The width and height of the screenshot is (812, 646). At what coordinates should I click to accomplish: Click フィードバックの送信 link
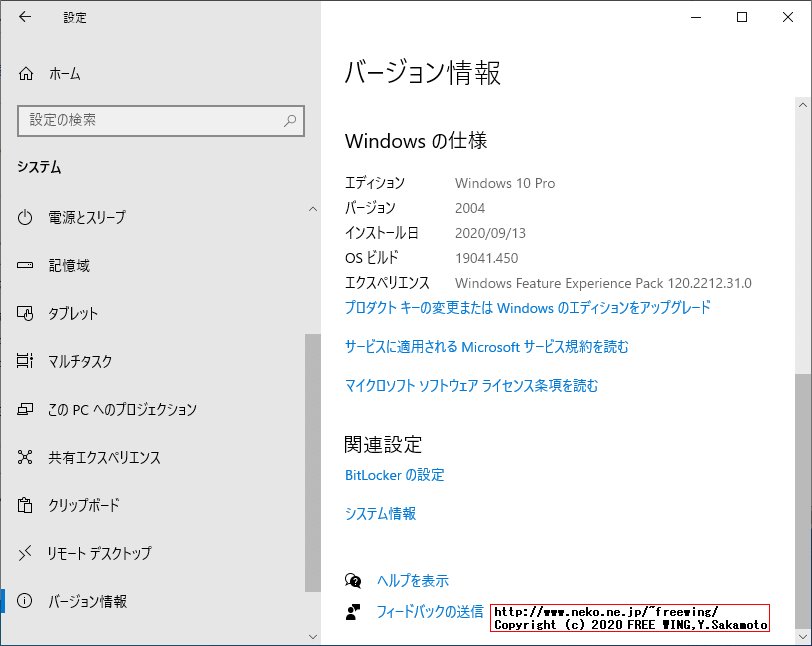click(430, 612)
